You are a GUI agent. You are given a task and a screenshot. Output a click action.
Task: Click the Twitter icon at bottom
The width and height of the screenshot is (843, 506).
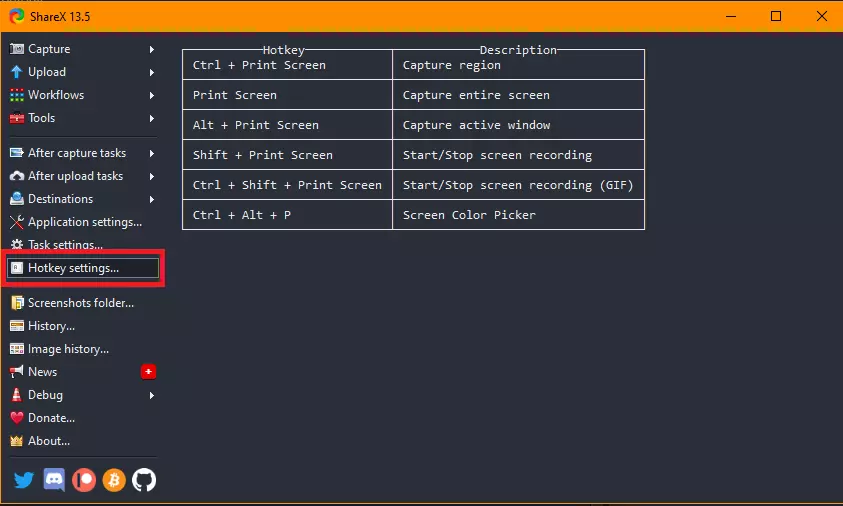pyautogui.click(x=24, y=480)
